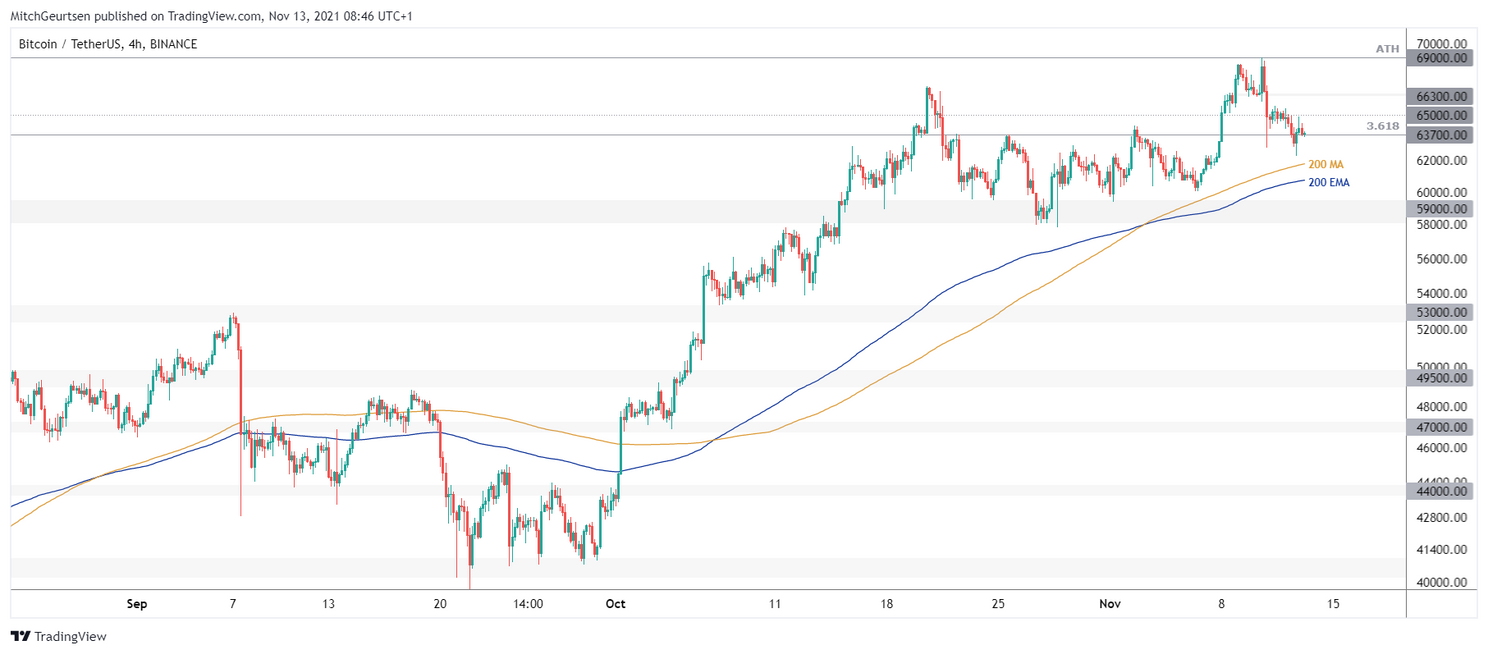Select the 59000.00 price label

coord(1441,209)
